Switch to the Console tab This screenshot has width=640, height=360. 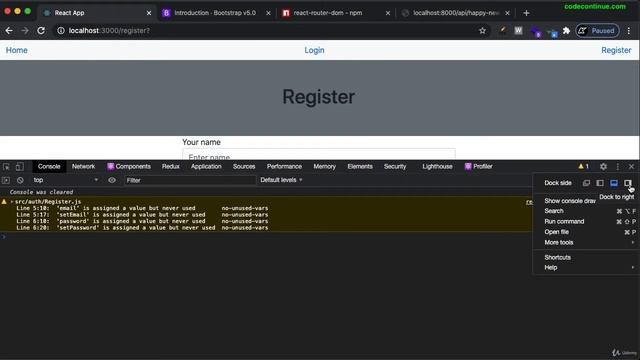click(x=49, y=167)
